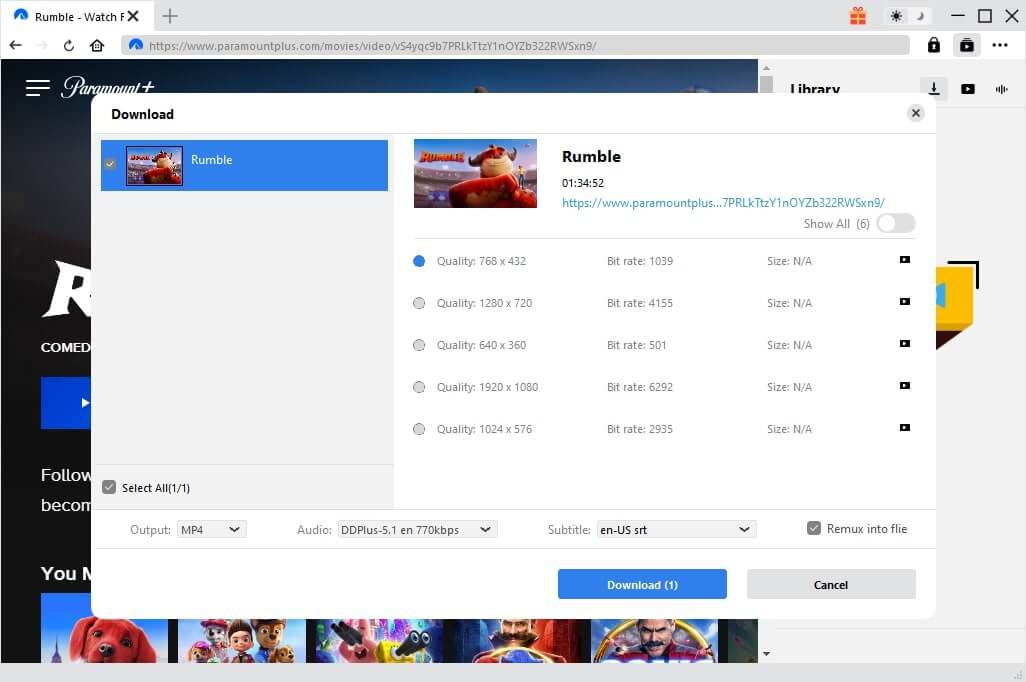This screenshot has height=682, width=1026.
Task: Open the video player icon in the Library panel
Action: coord(968,89)
